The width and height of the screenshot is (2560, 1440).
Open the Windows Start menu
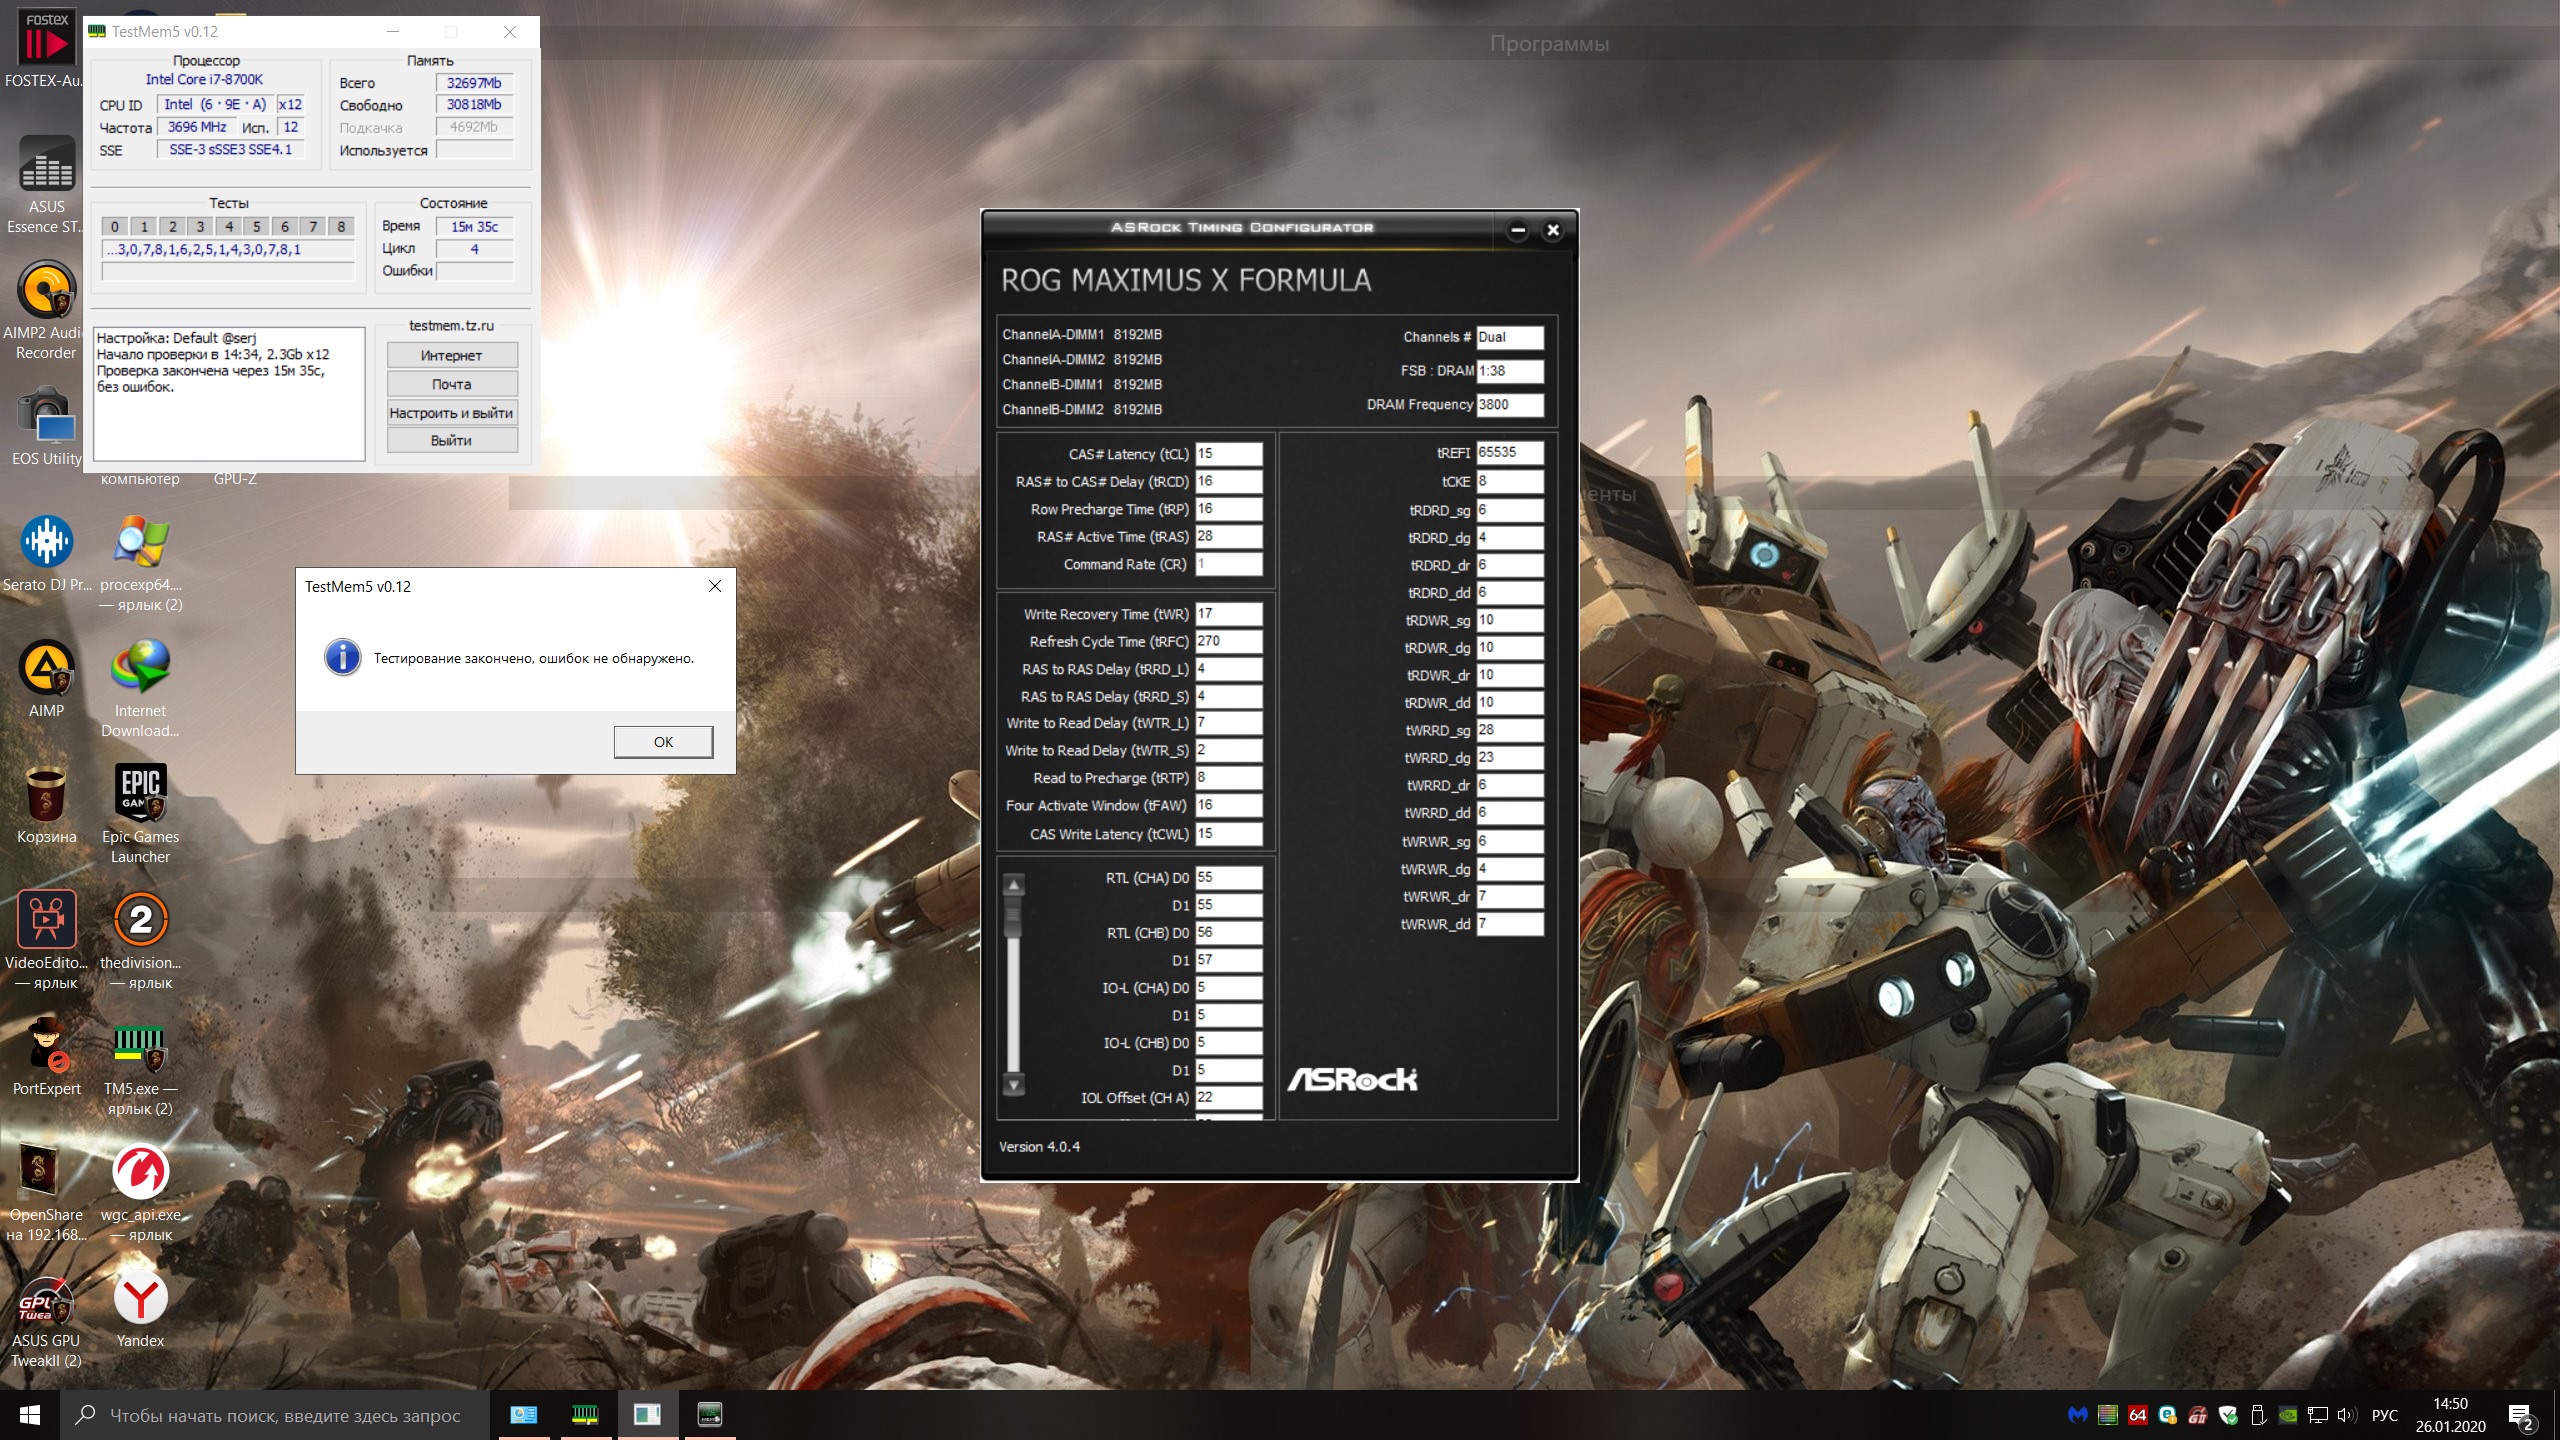coord(29,1415)
